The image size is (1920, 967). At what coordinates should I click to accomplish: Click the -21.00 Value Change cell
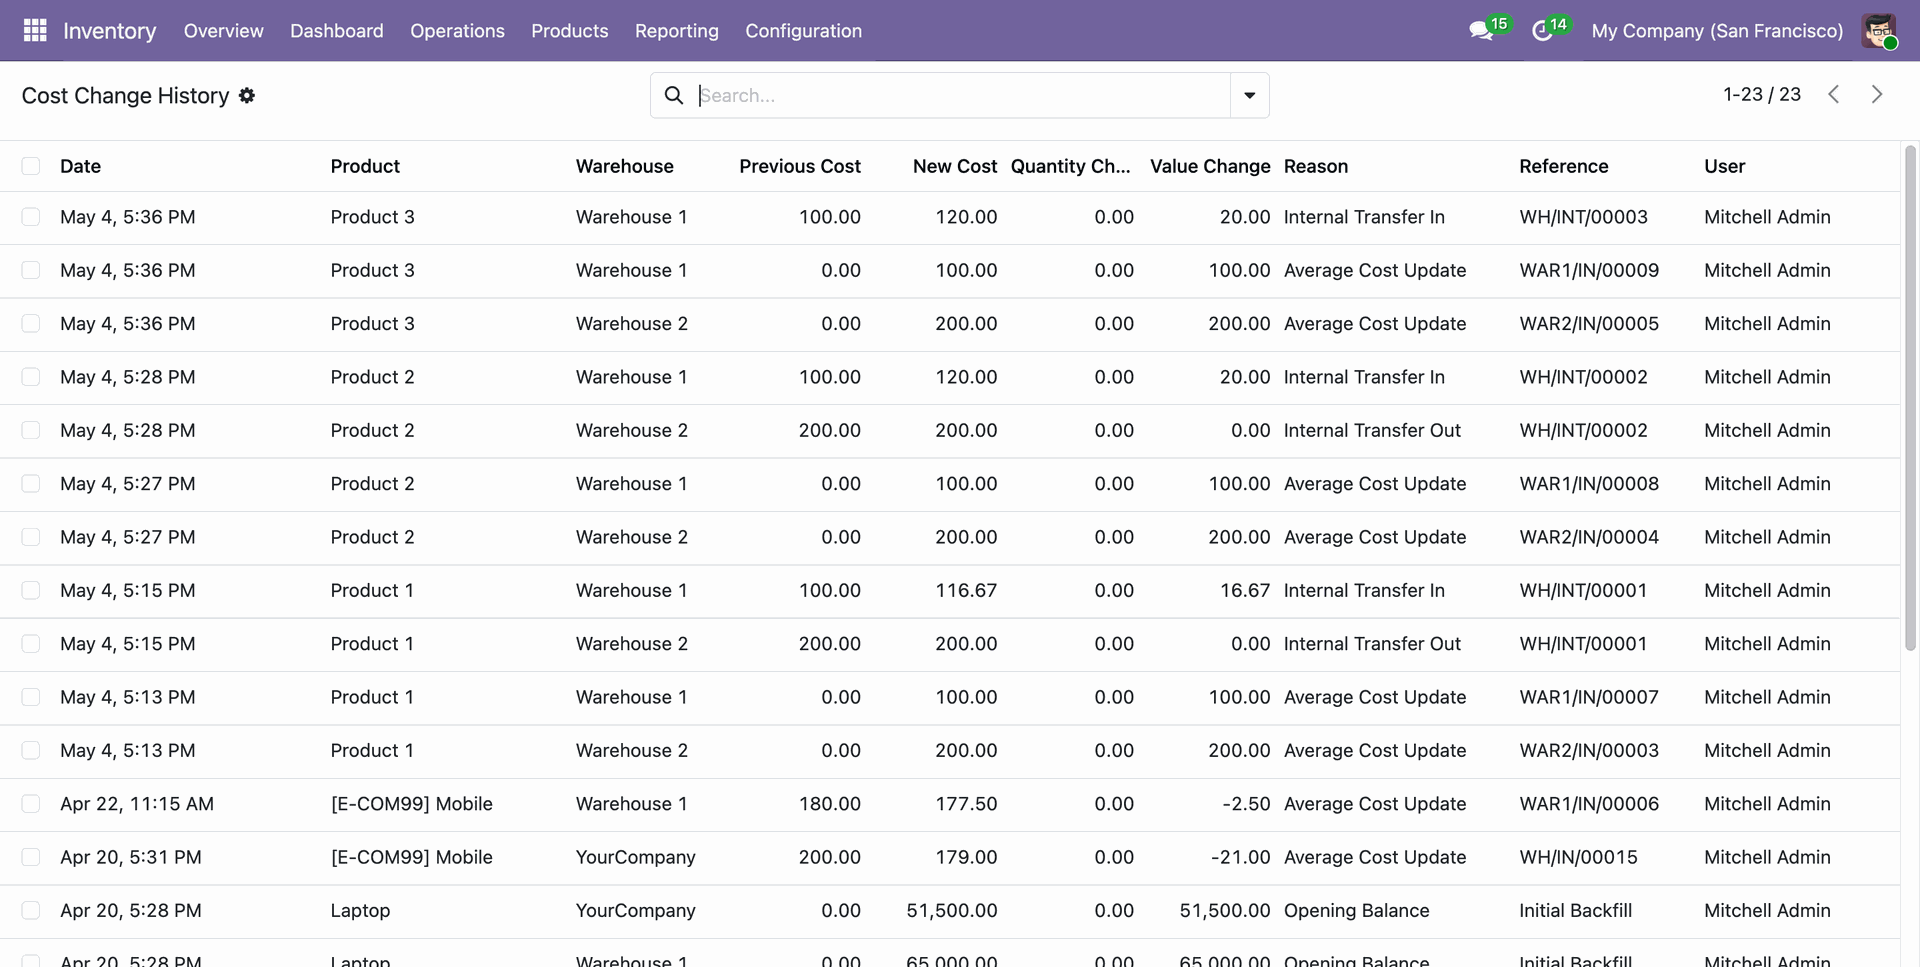tap(1240, 858)
